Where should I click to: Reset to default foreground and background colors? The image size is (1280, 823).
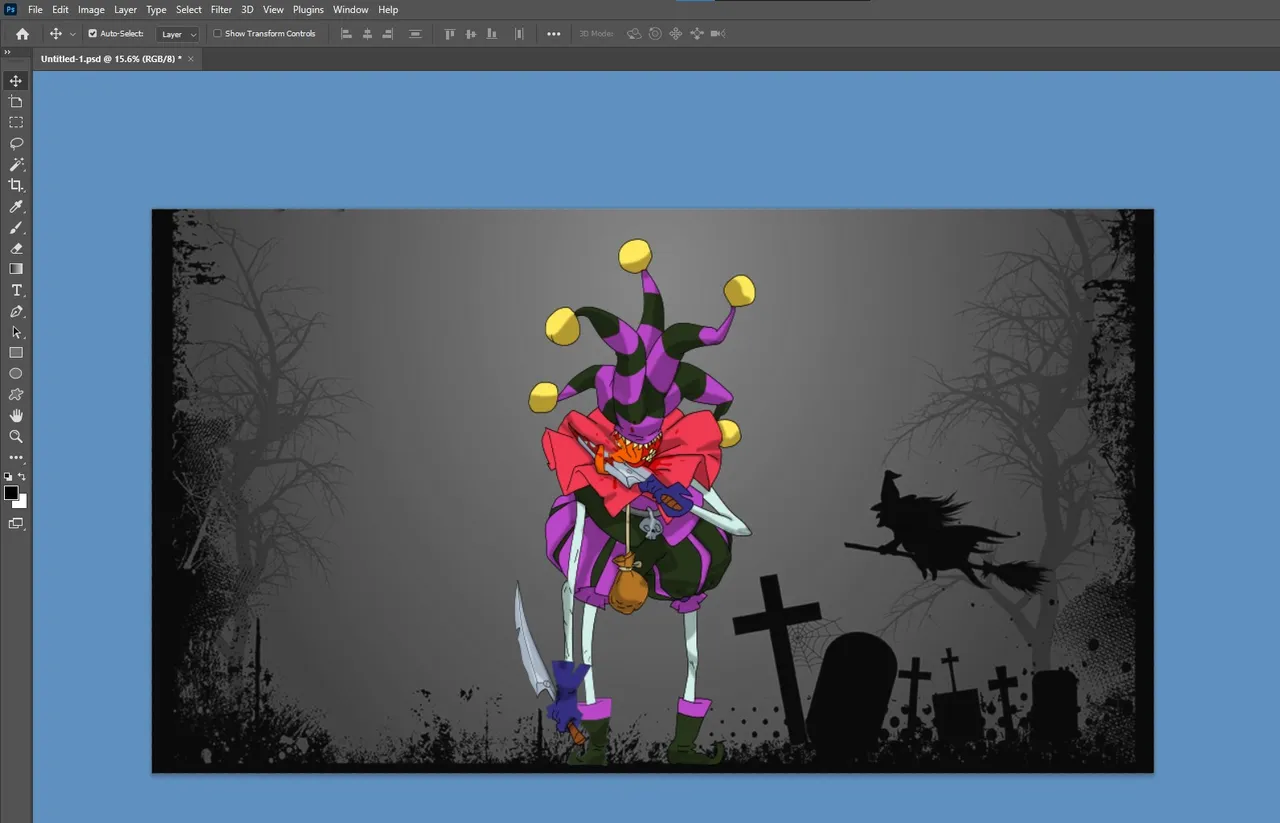(9, 477)
